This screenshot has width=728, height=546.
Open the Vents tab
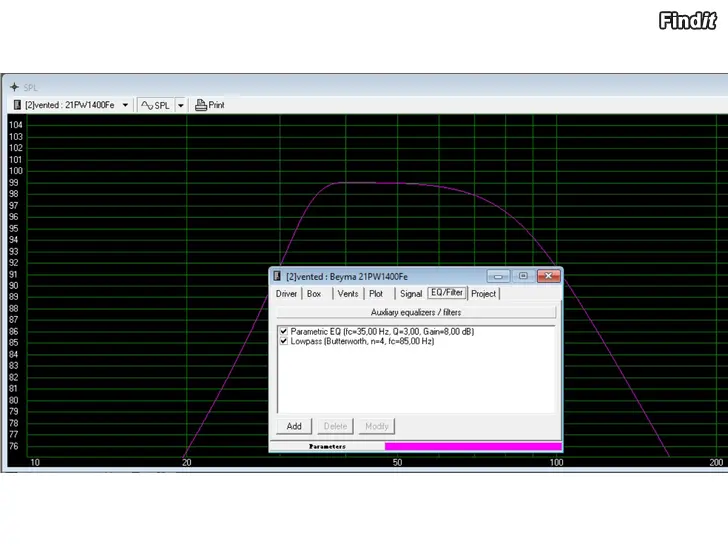[348, 294]
